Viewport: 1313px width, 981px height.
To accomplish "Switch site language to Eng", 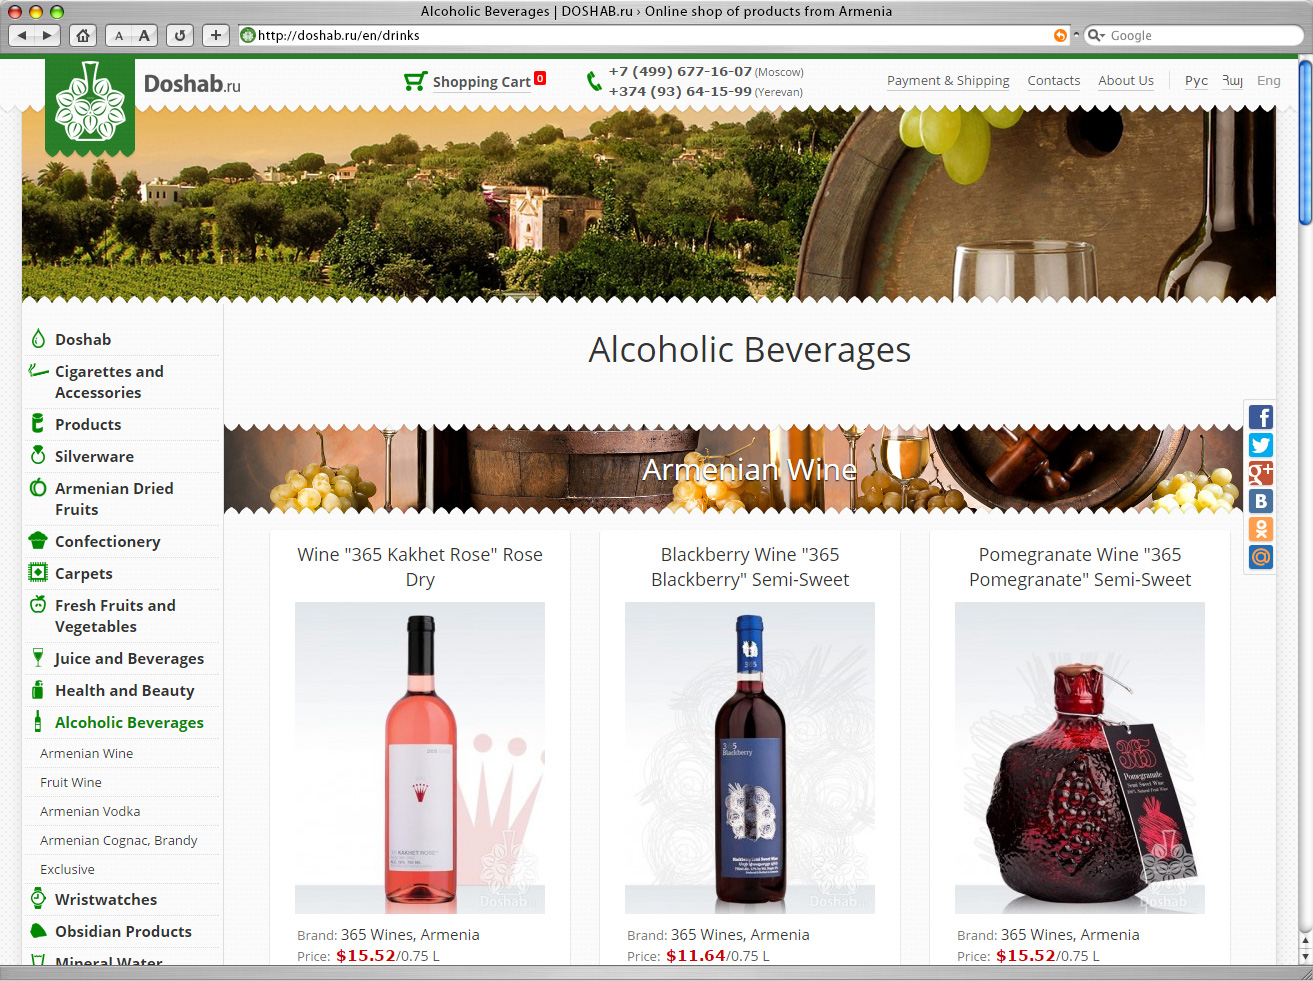I will click(x=1268, y=81).
